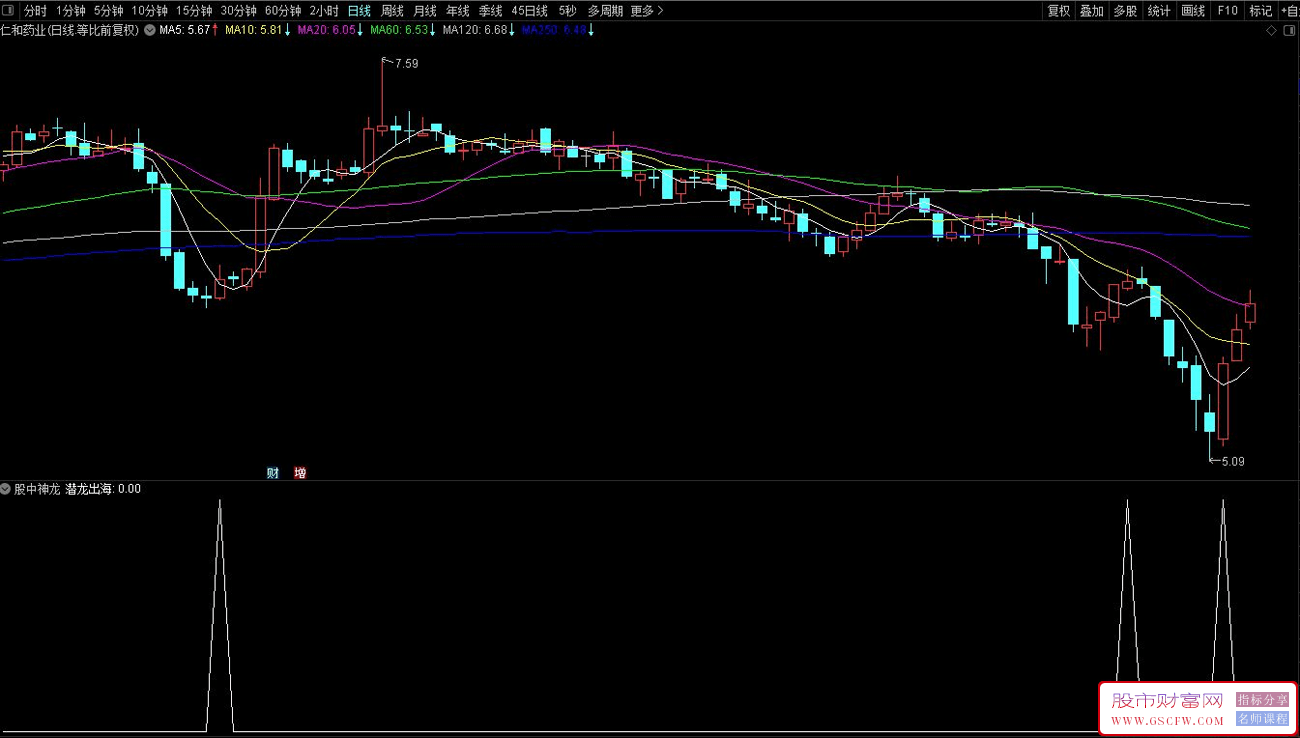This screenshot has width=1300, height=738.
Task: Click the 指标分享 link
Action: point(1262,700)
